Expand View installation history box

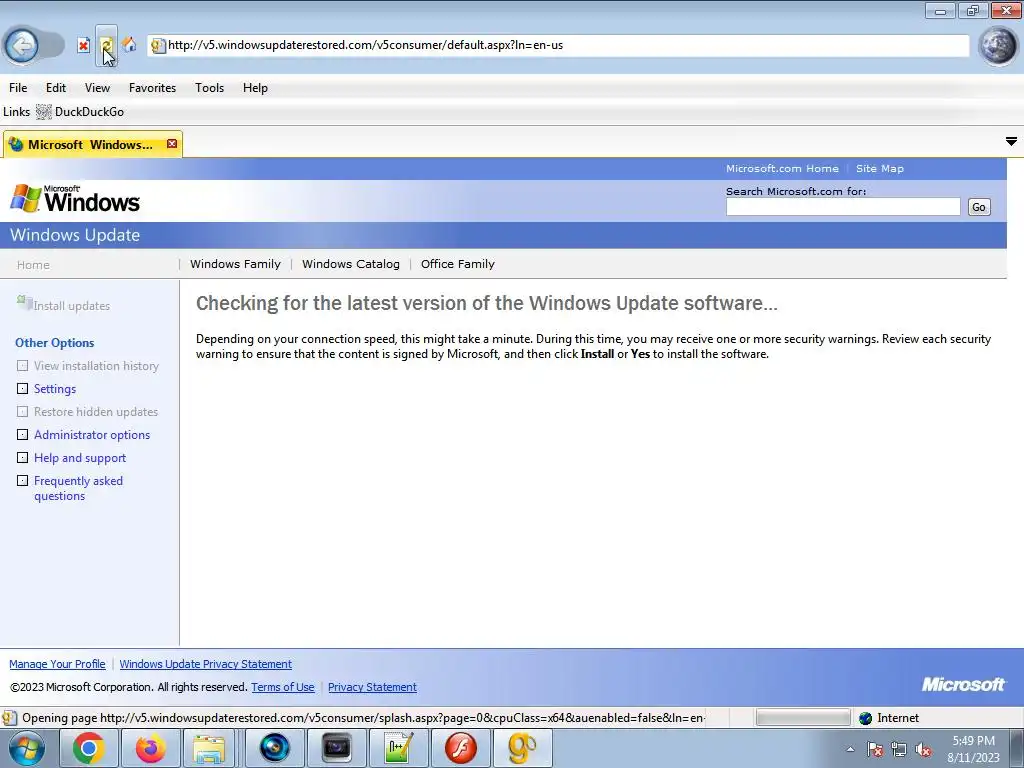[x=22, y=366]
